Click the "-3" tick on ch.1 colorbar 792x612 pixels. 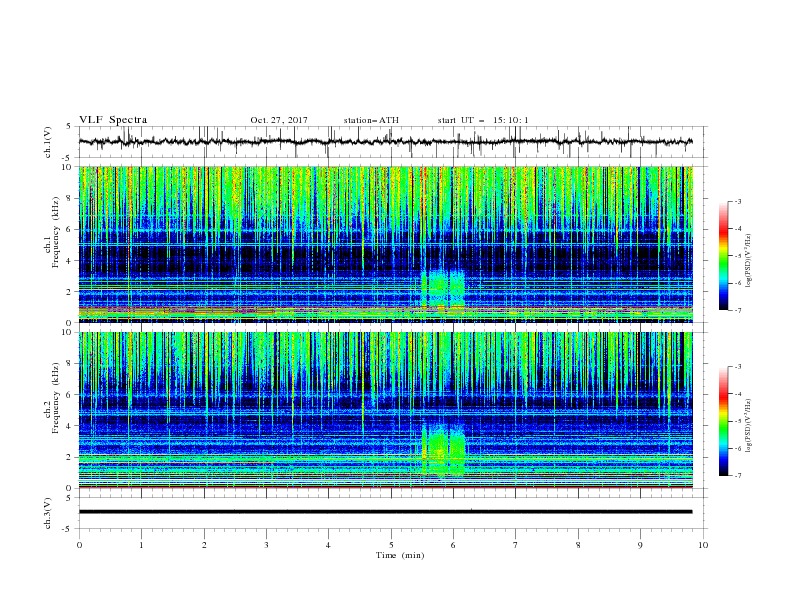pyautogui.click(x=737, y=201)
